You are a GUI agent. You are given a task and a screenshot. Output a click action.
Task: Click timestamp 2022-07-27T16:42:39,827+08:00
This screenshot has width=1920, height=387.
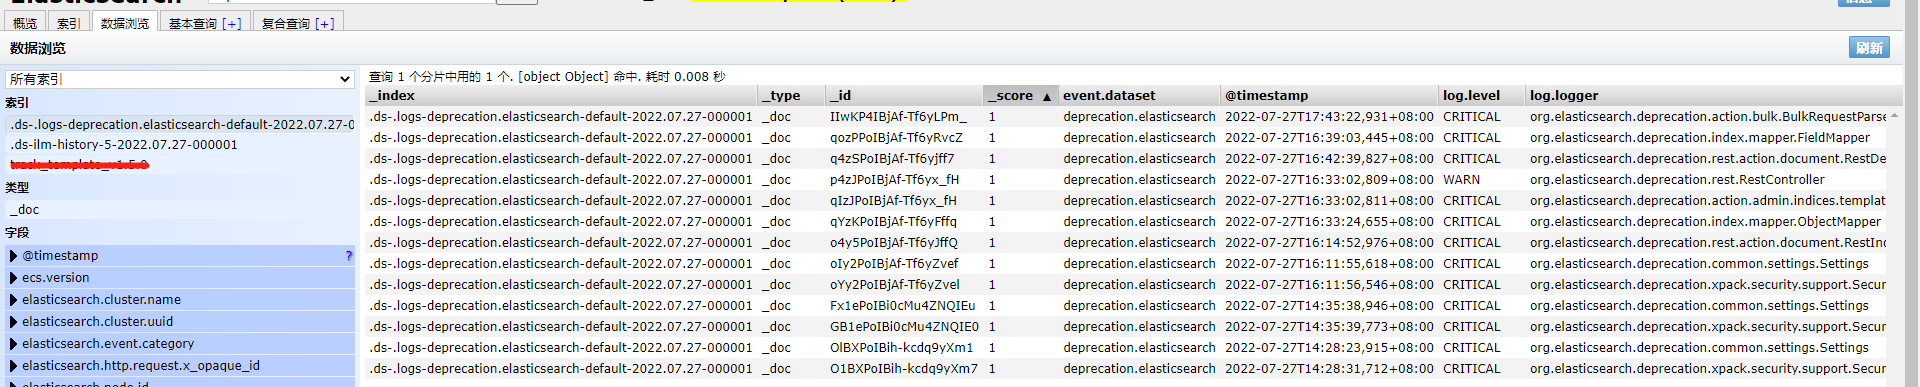(1329, 159)
